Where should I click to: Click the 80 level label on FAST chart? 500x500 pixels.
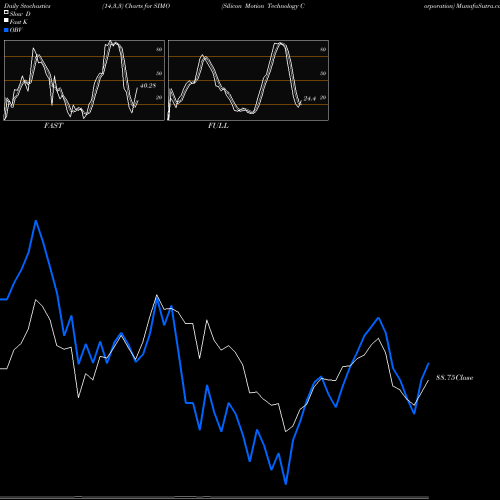159,49
